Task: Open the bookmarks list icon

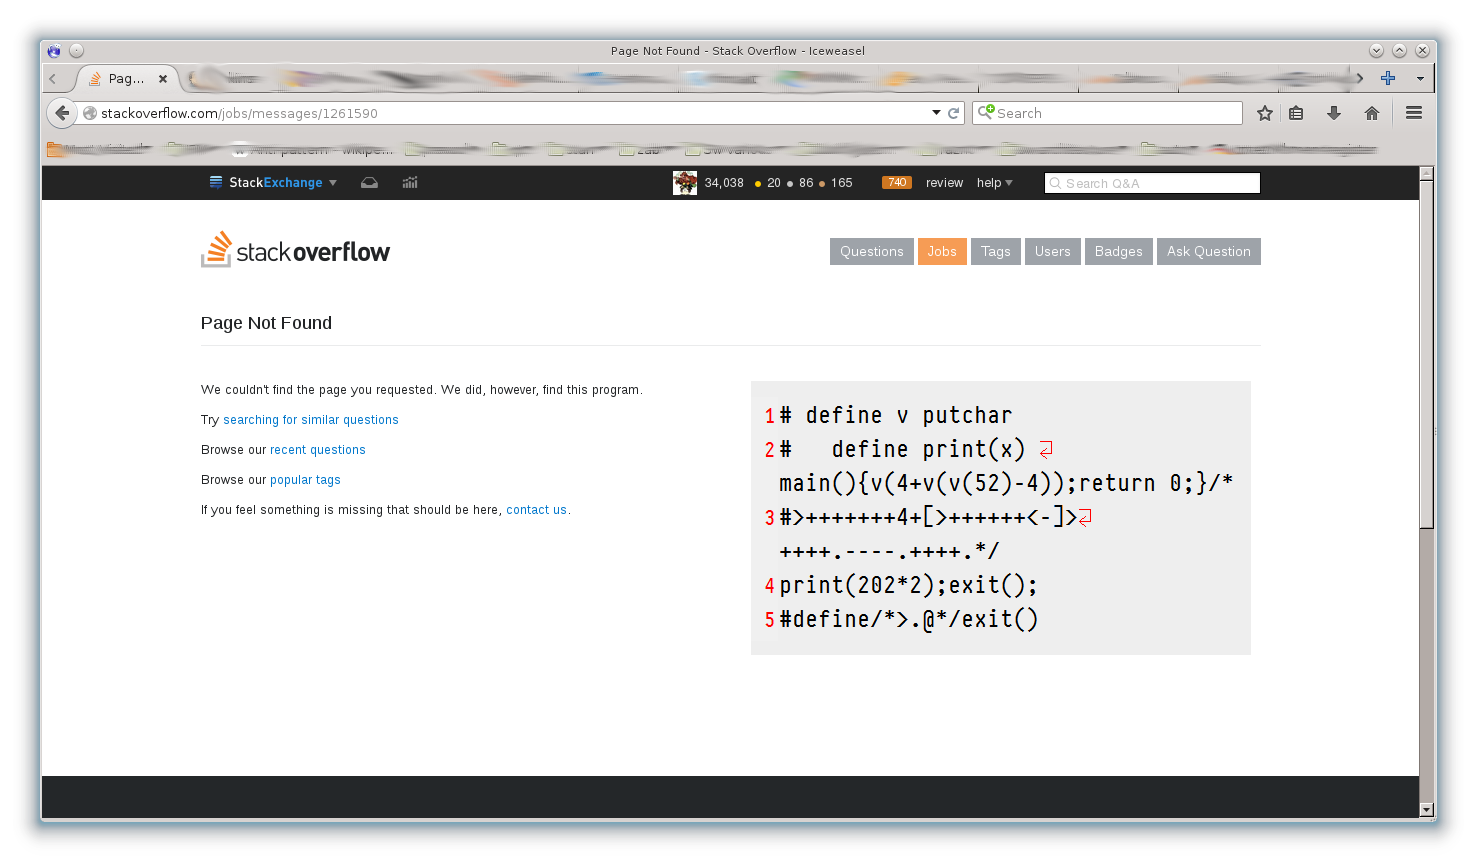Action: (x=1296, y=113)
